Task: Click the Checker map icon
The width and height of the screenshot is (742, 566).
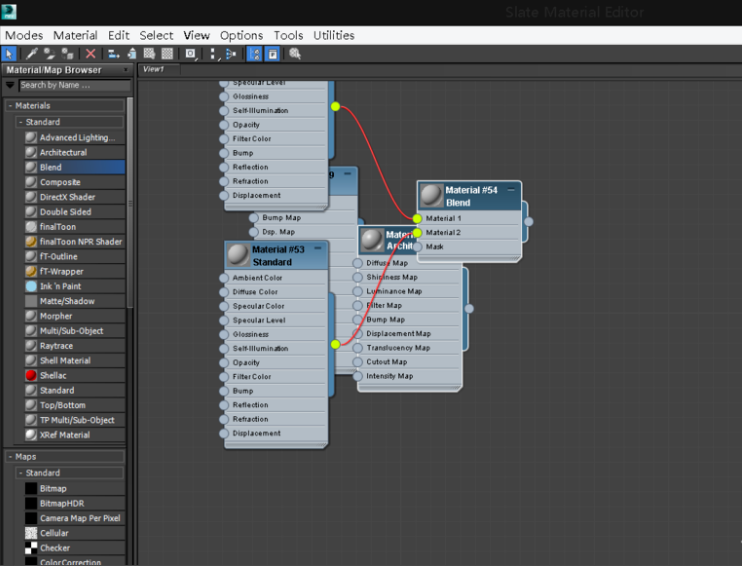Action: 31,548
